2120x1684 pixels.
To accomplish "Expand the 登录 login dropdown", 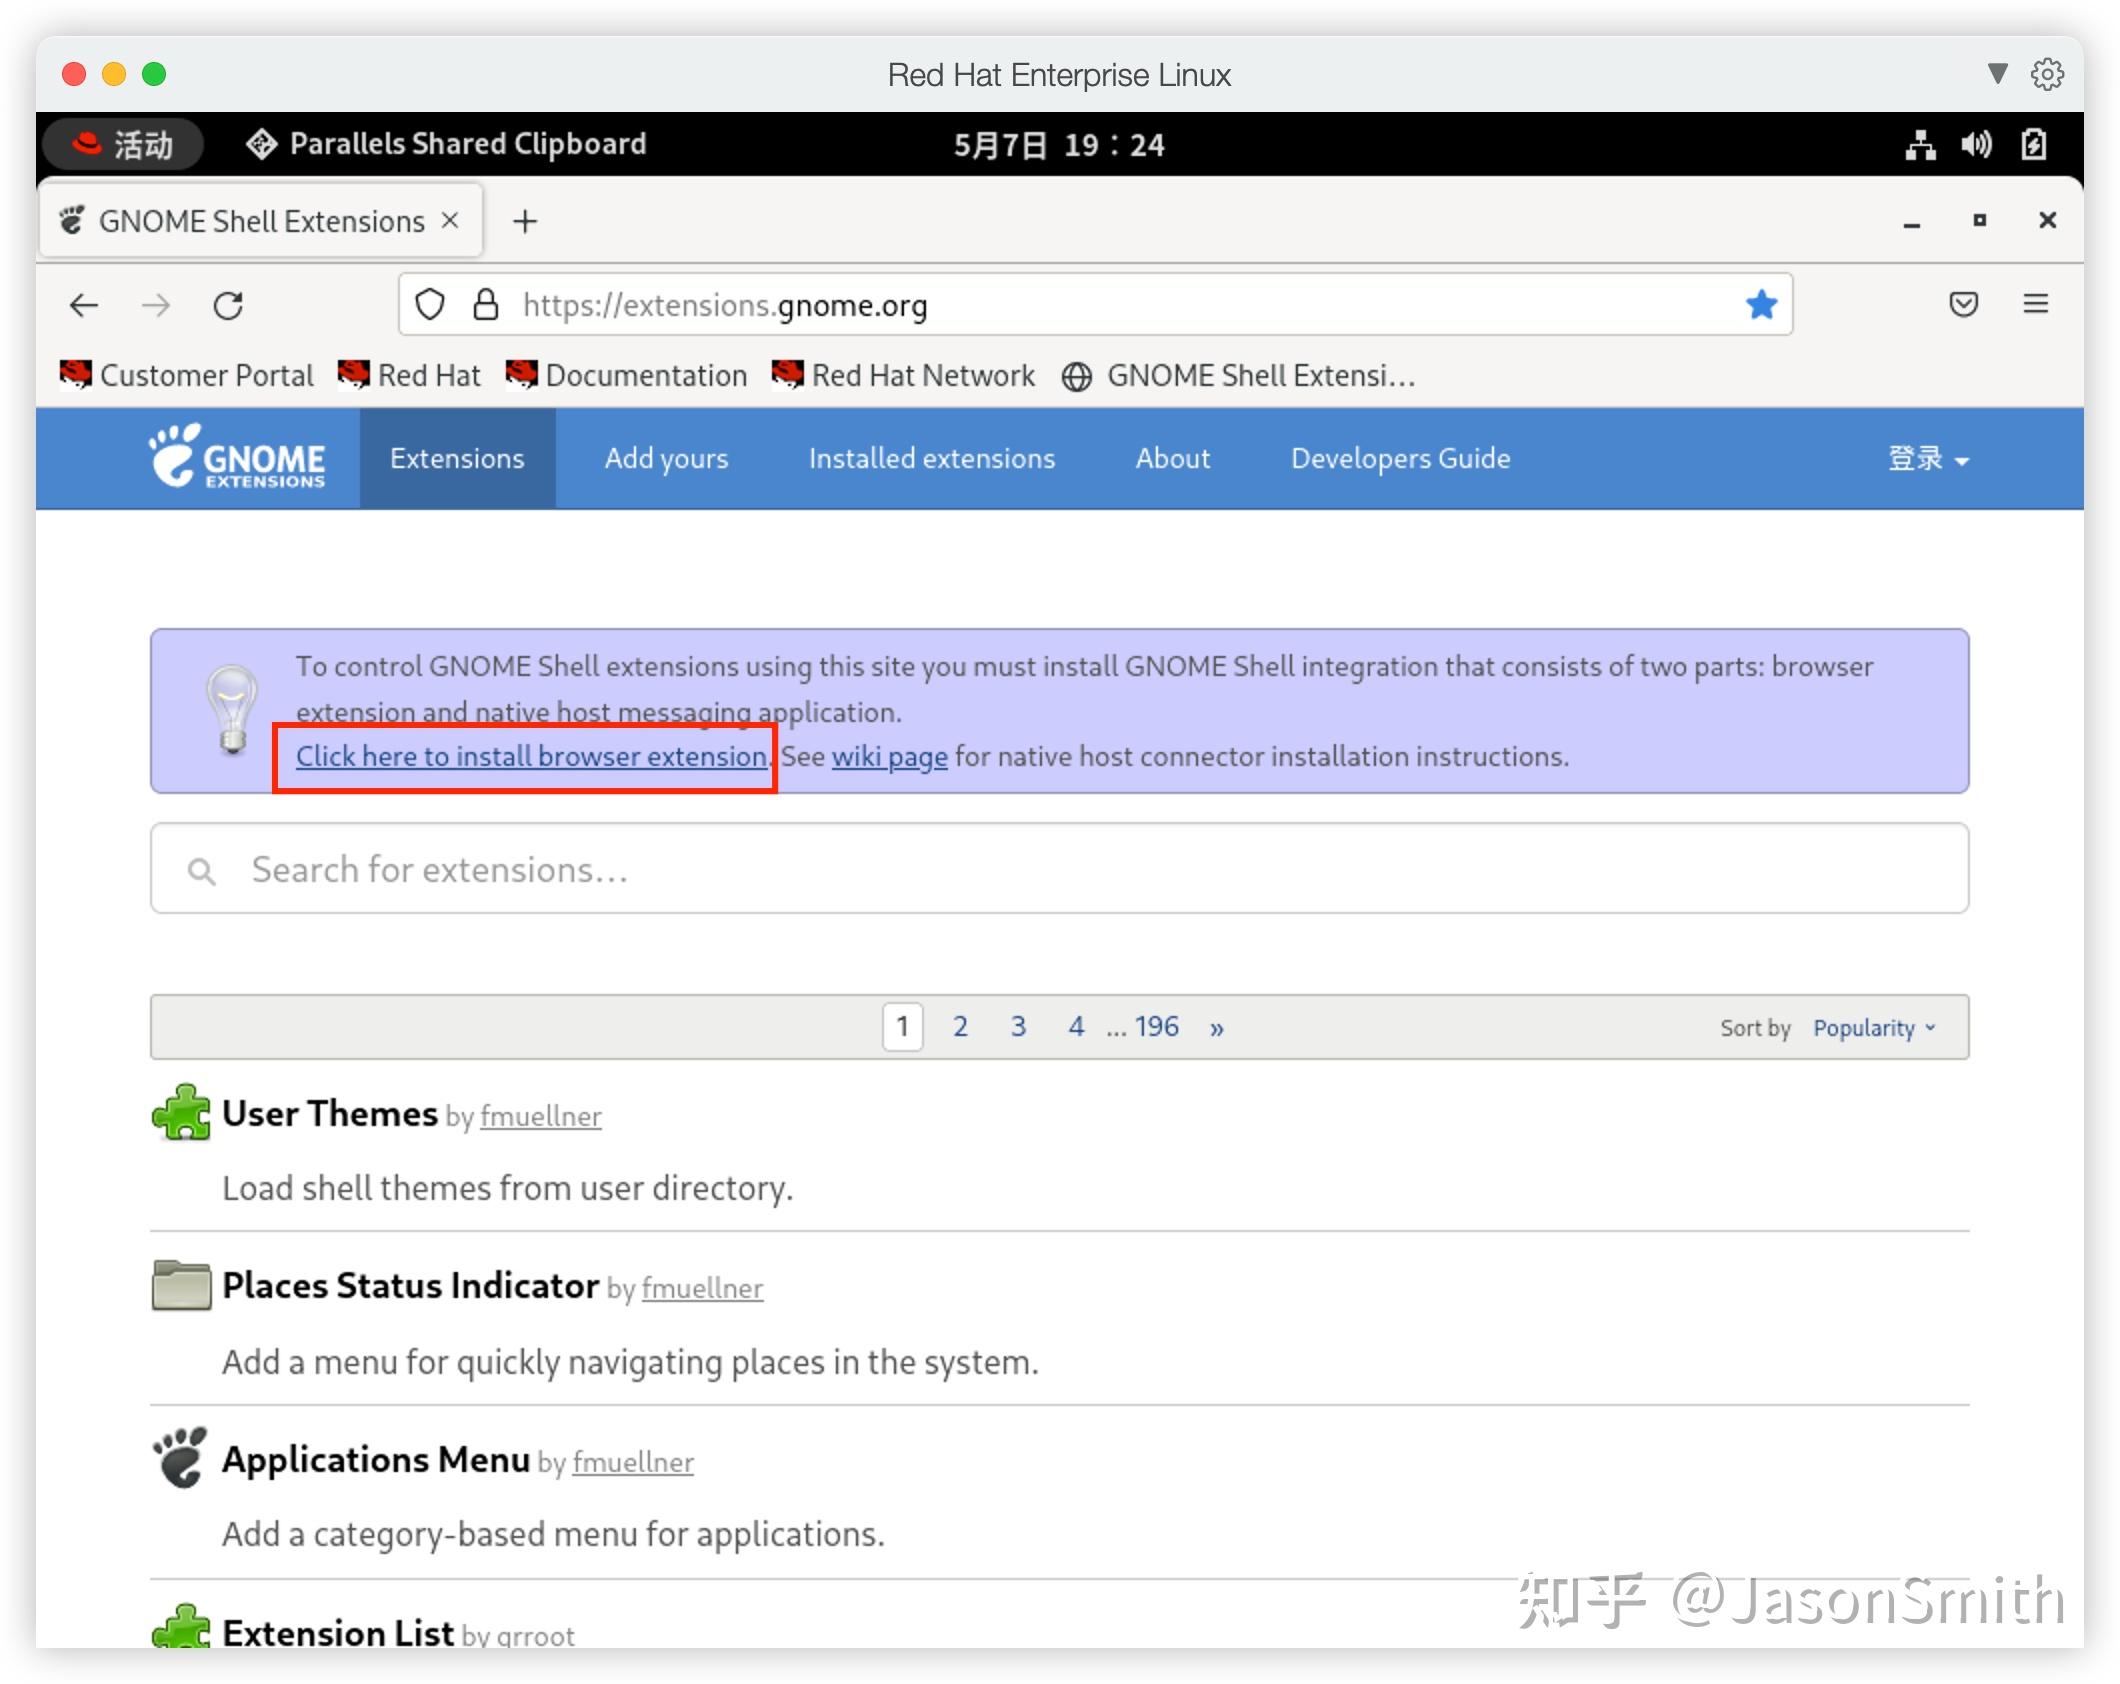I will click(x=1927, y=459).
